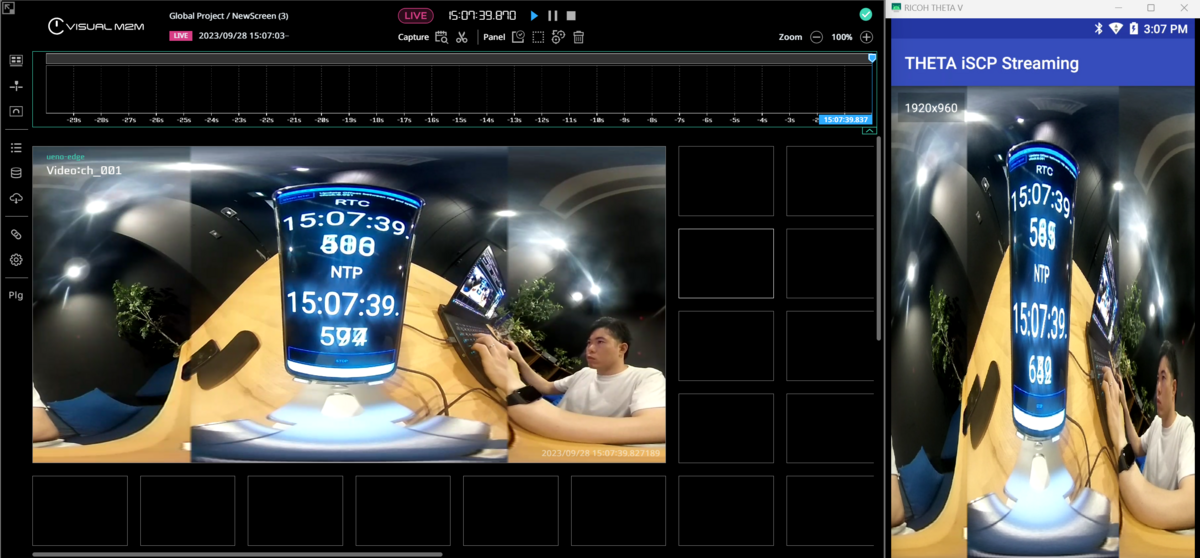Click the Panel label in toolbar
The width and height of the screenshot is (1200, 558).
pyautogui.click(x=494, y=37)
